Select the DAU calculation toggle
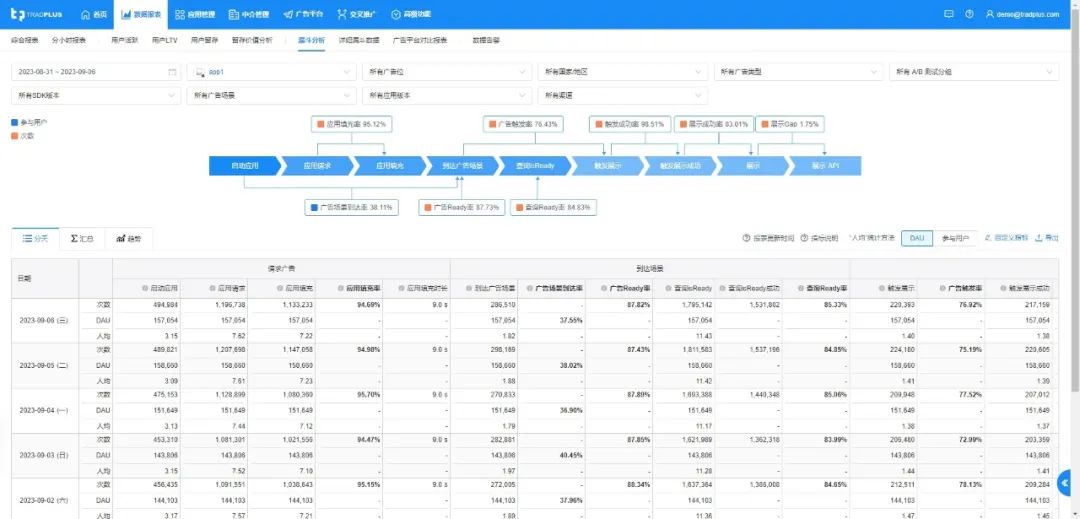This screenshot has height=519, width=1080. [x=916, y=238]
